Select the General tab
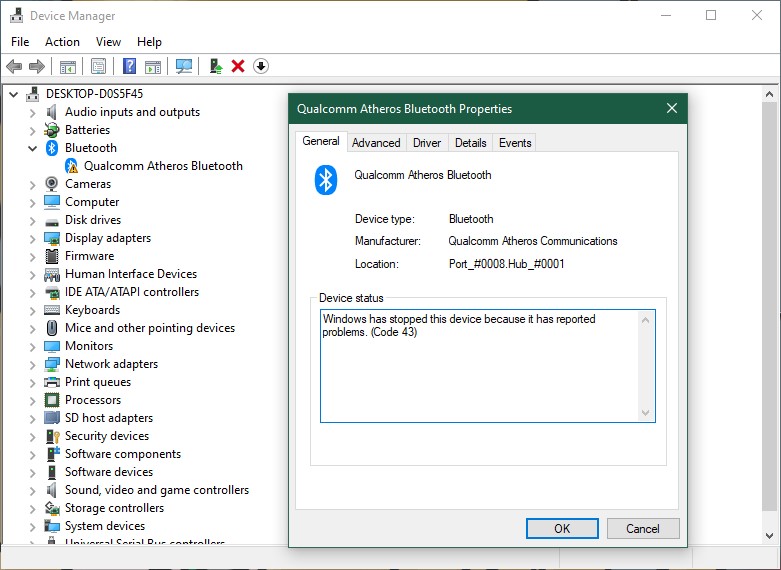The height and width of the screenshot is (570, 781). tap(321, 142)
